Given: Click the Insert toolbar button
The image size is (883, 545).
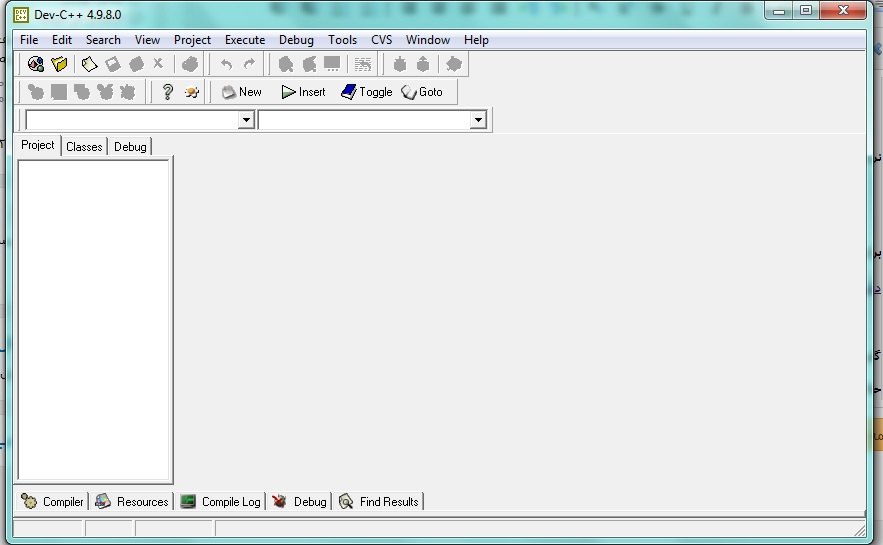Looking at the screenshot, I should pos(303,92).
